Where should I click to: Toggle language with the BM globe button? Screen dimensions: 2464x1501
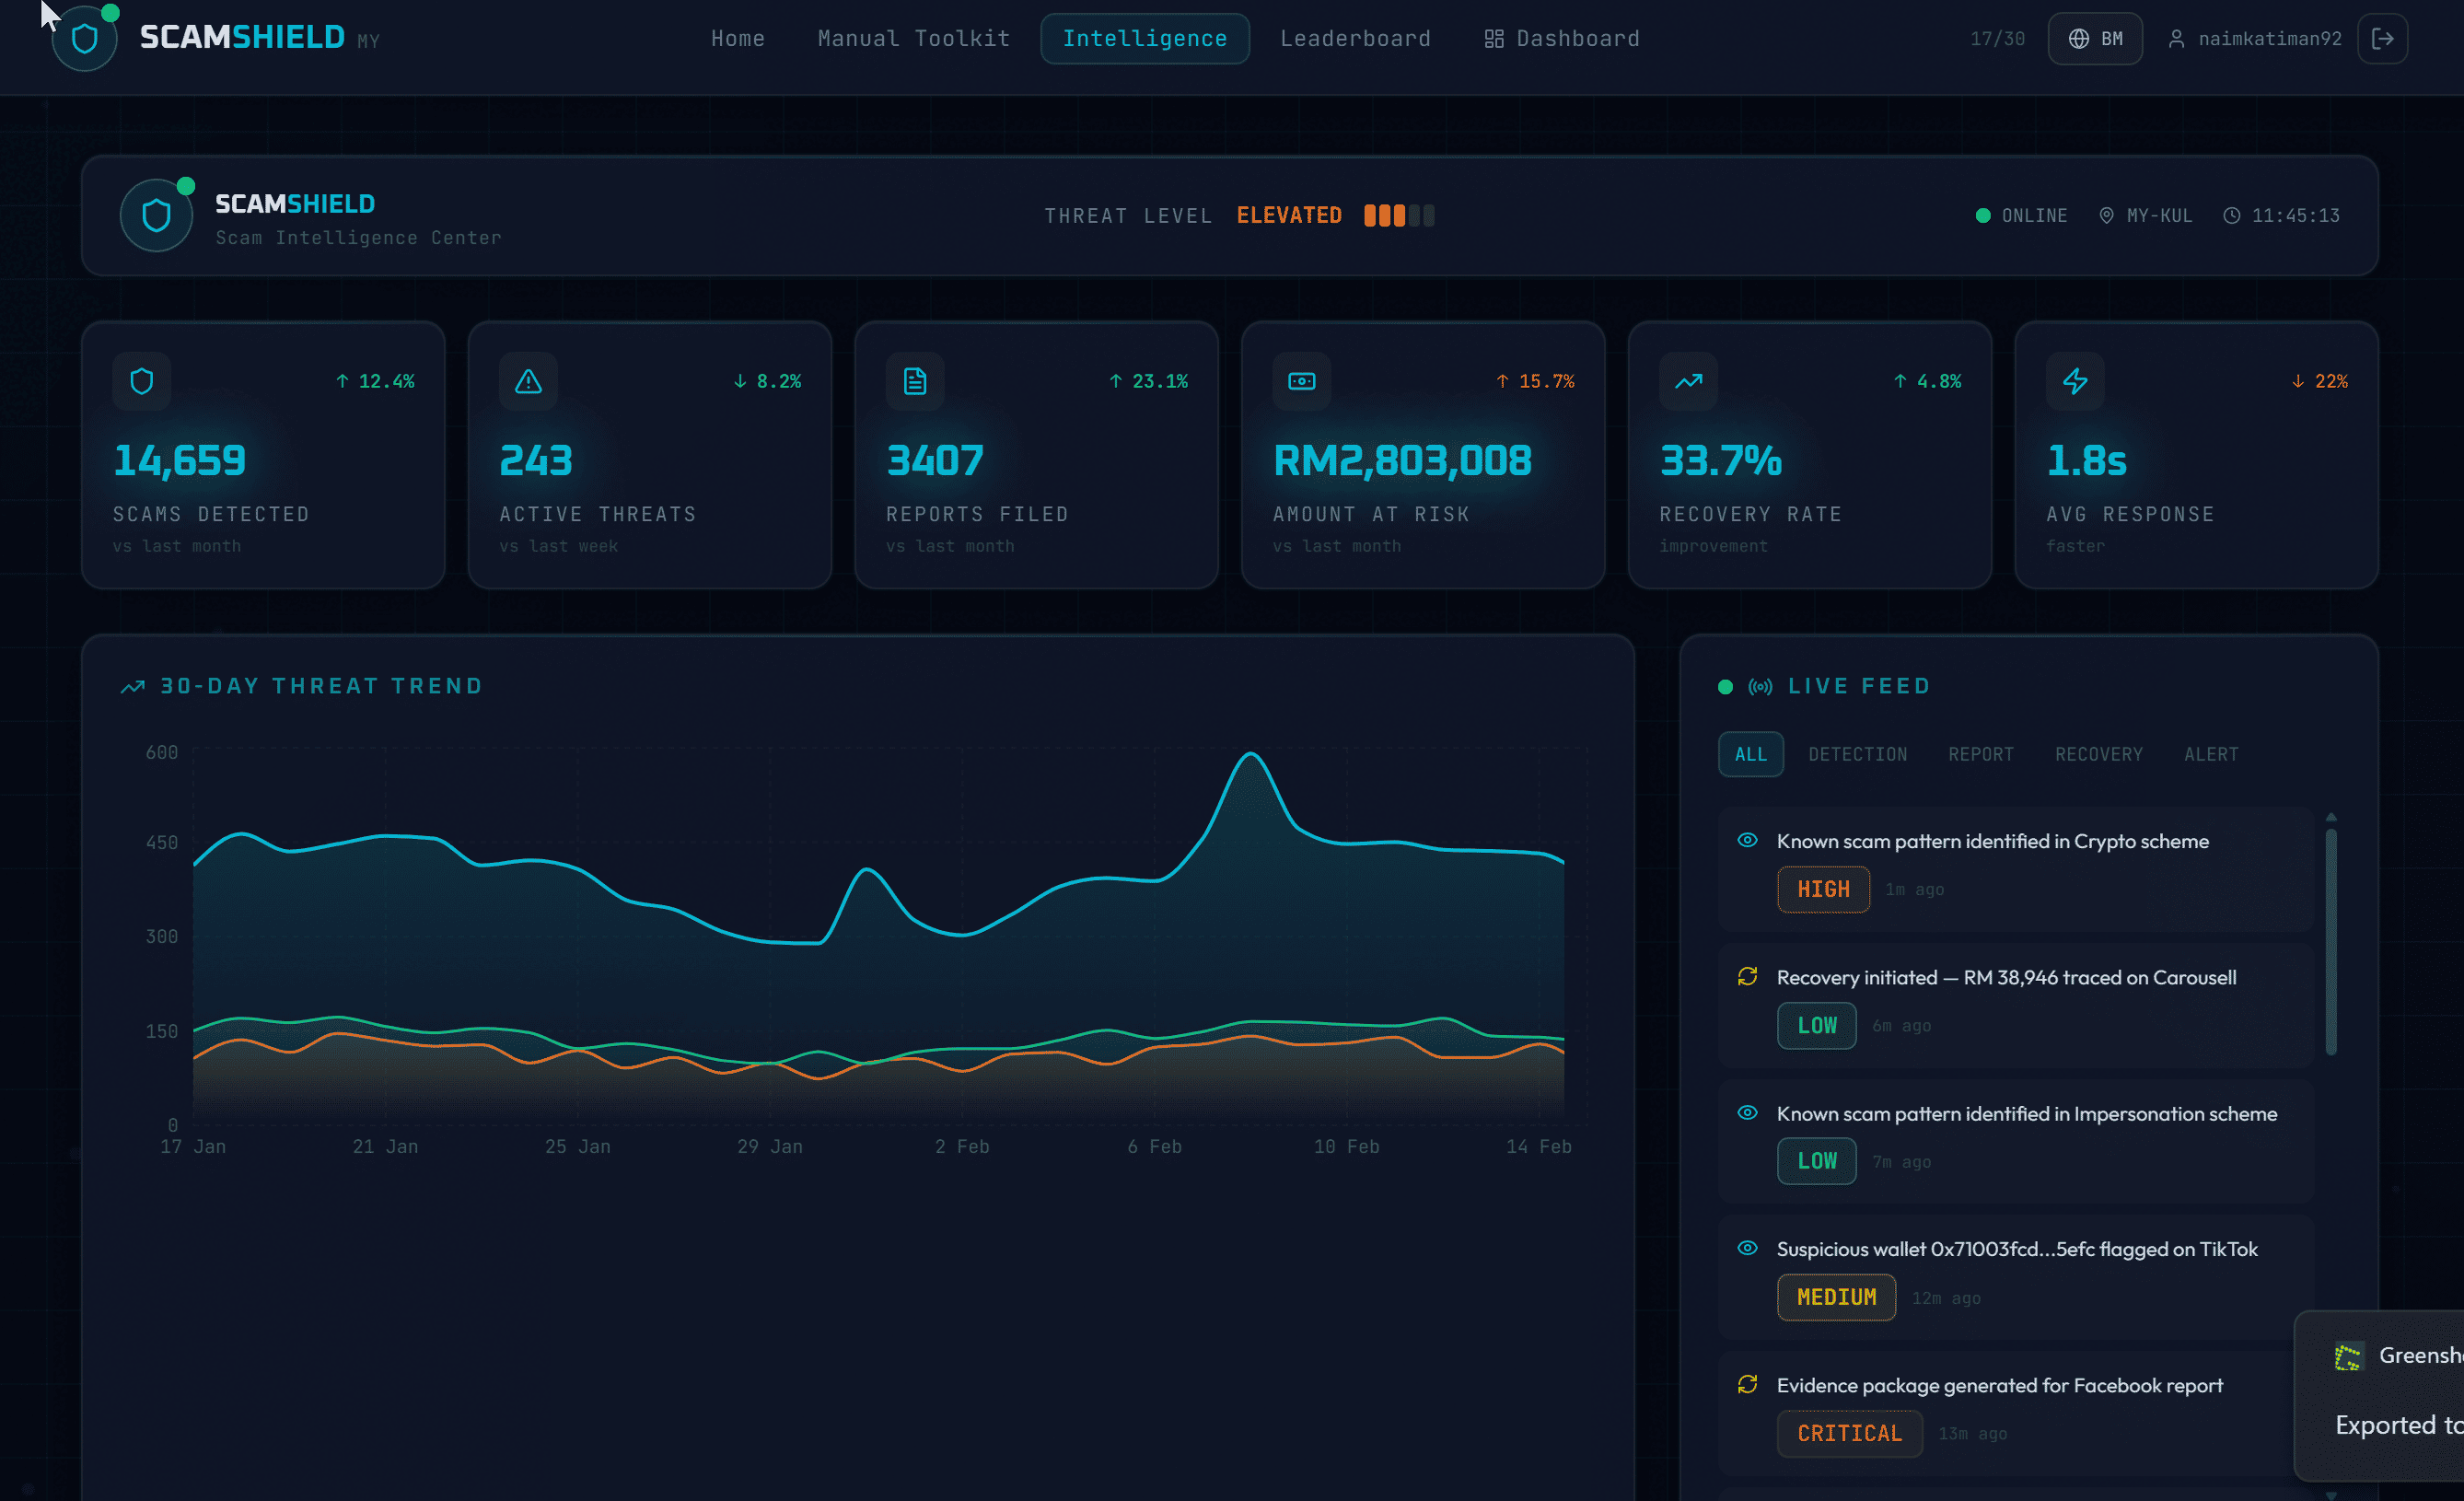2095,39
